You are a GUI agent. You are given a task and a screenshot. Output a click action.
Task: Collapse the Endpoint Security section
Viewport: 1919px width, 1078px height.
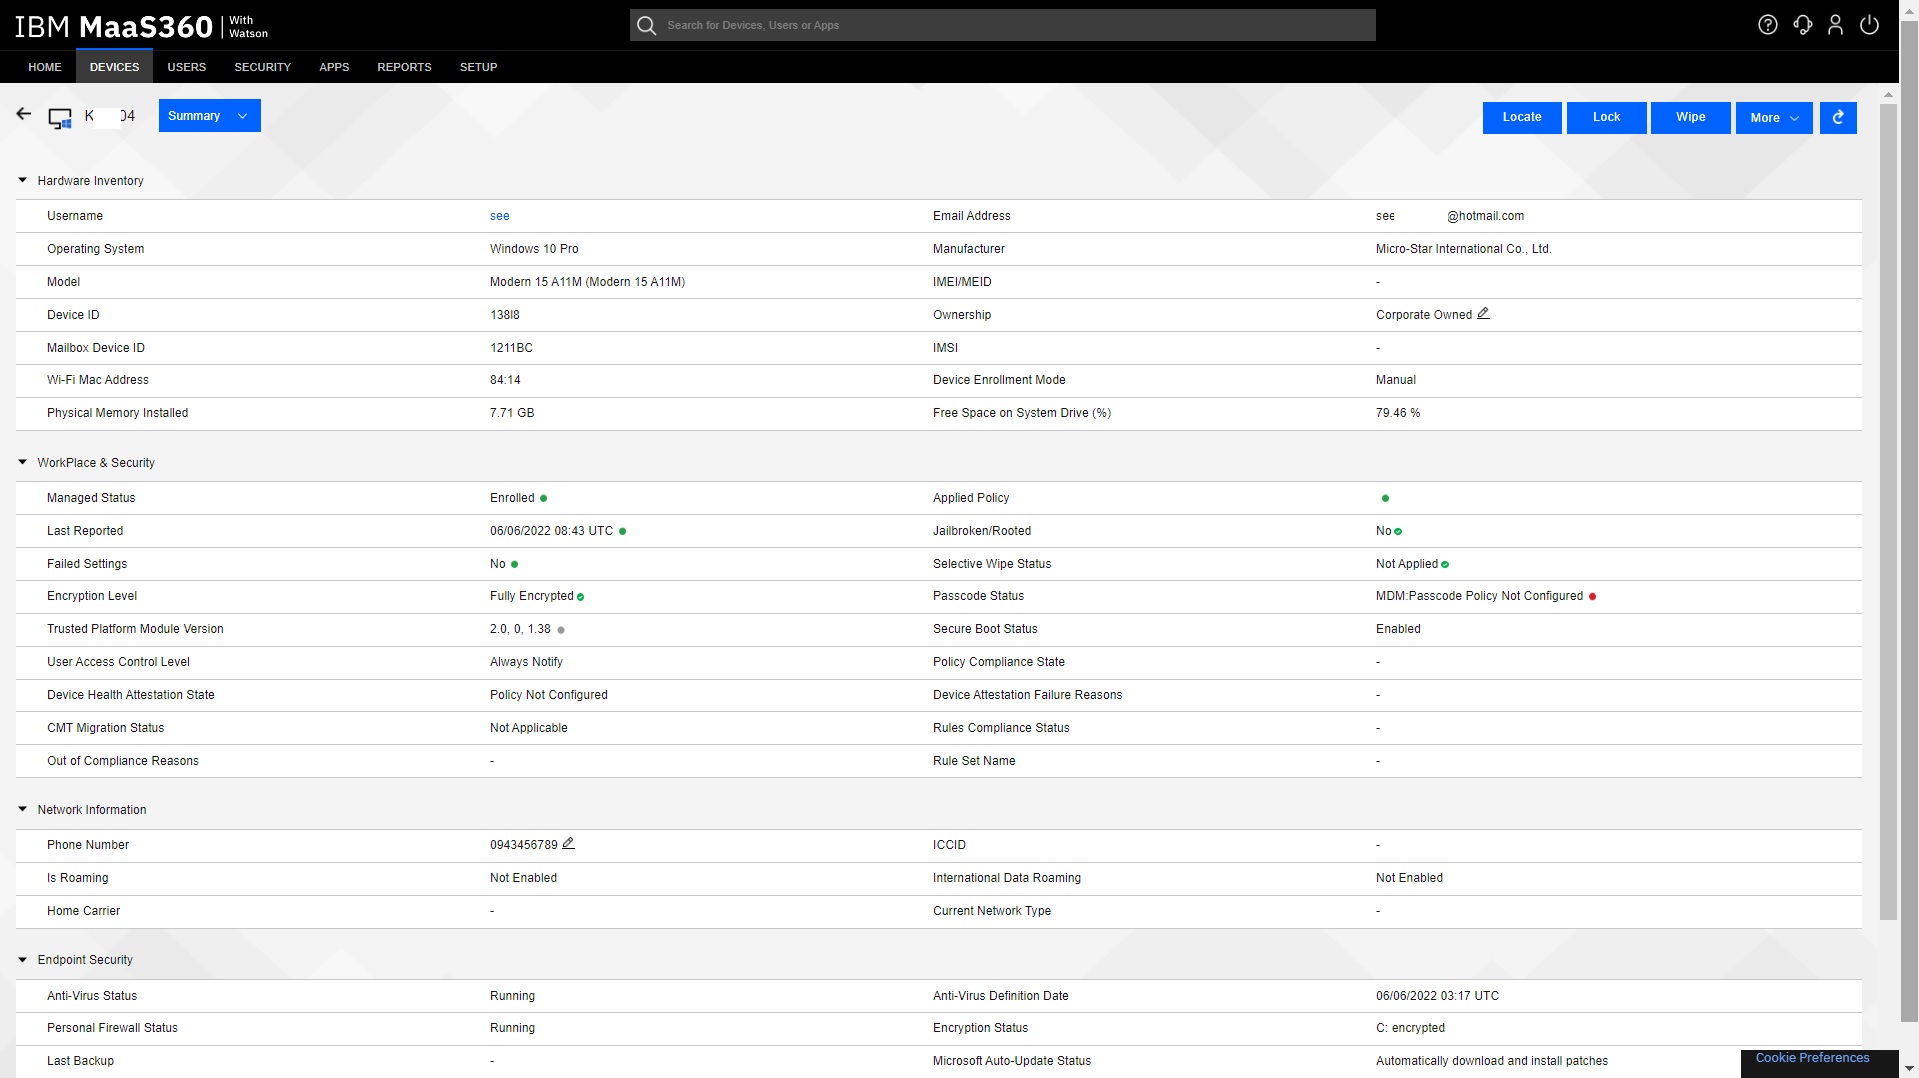coord(22,959)
